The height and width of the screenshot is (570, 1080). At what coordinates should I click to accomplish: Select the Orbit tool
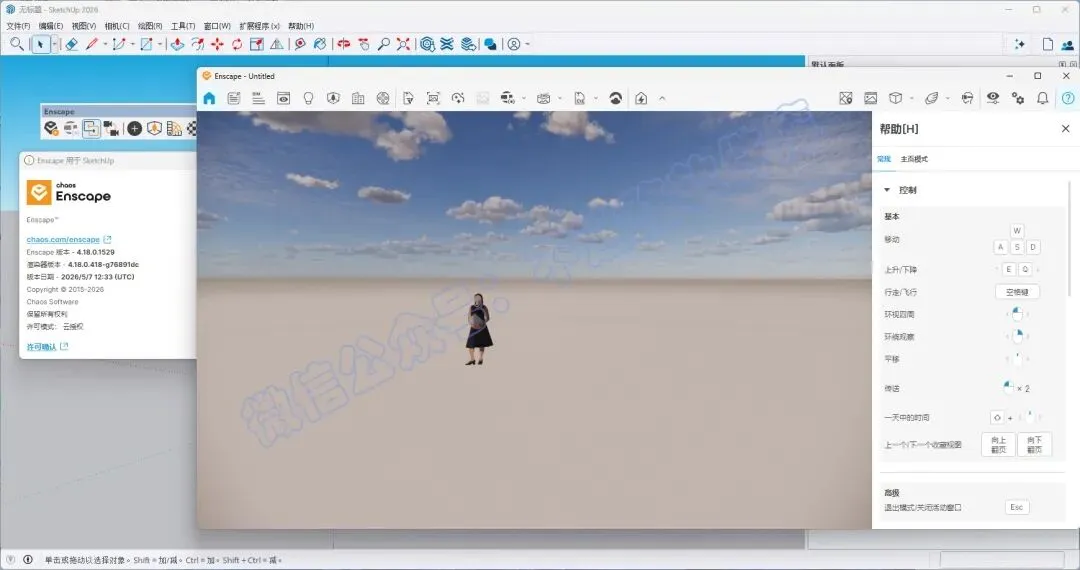click(x=343, y=44)
